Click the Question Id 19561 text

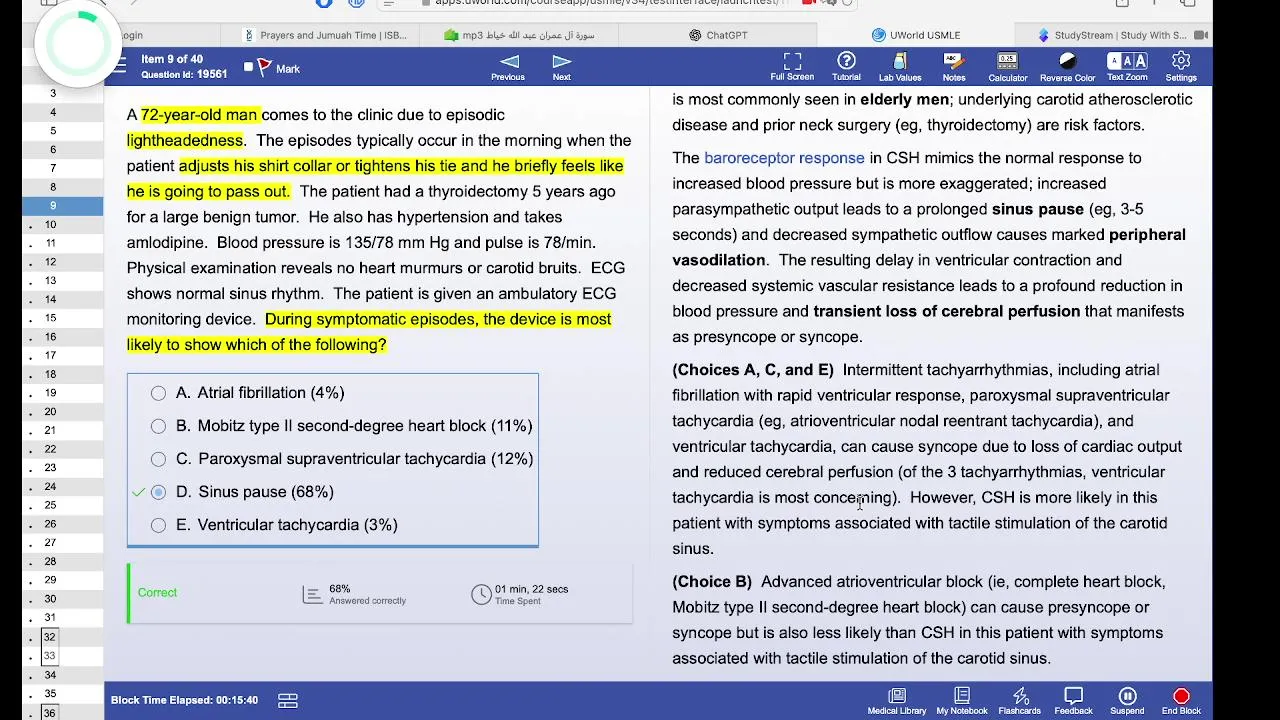coord(184,75)
